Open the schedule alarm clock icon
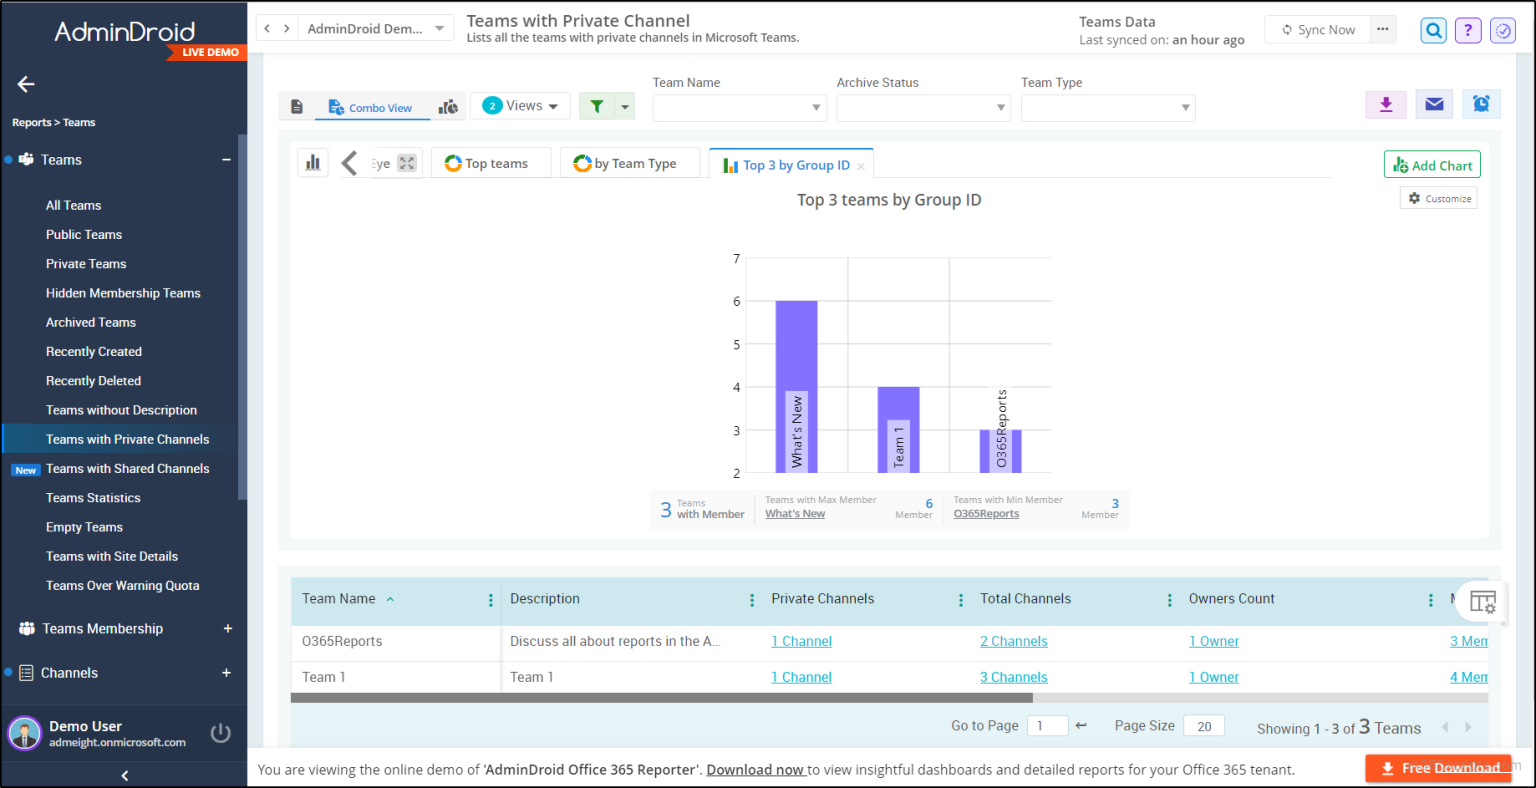The height and width of the screenshot is (788, 1536). [x=1481, y=104]
